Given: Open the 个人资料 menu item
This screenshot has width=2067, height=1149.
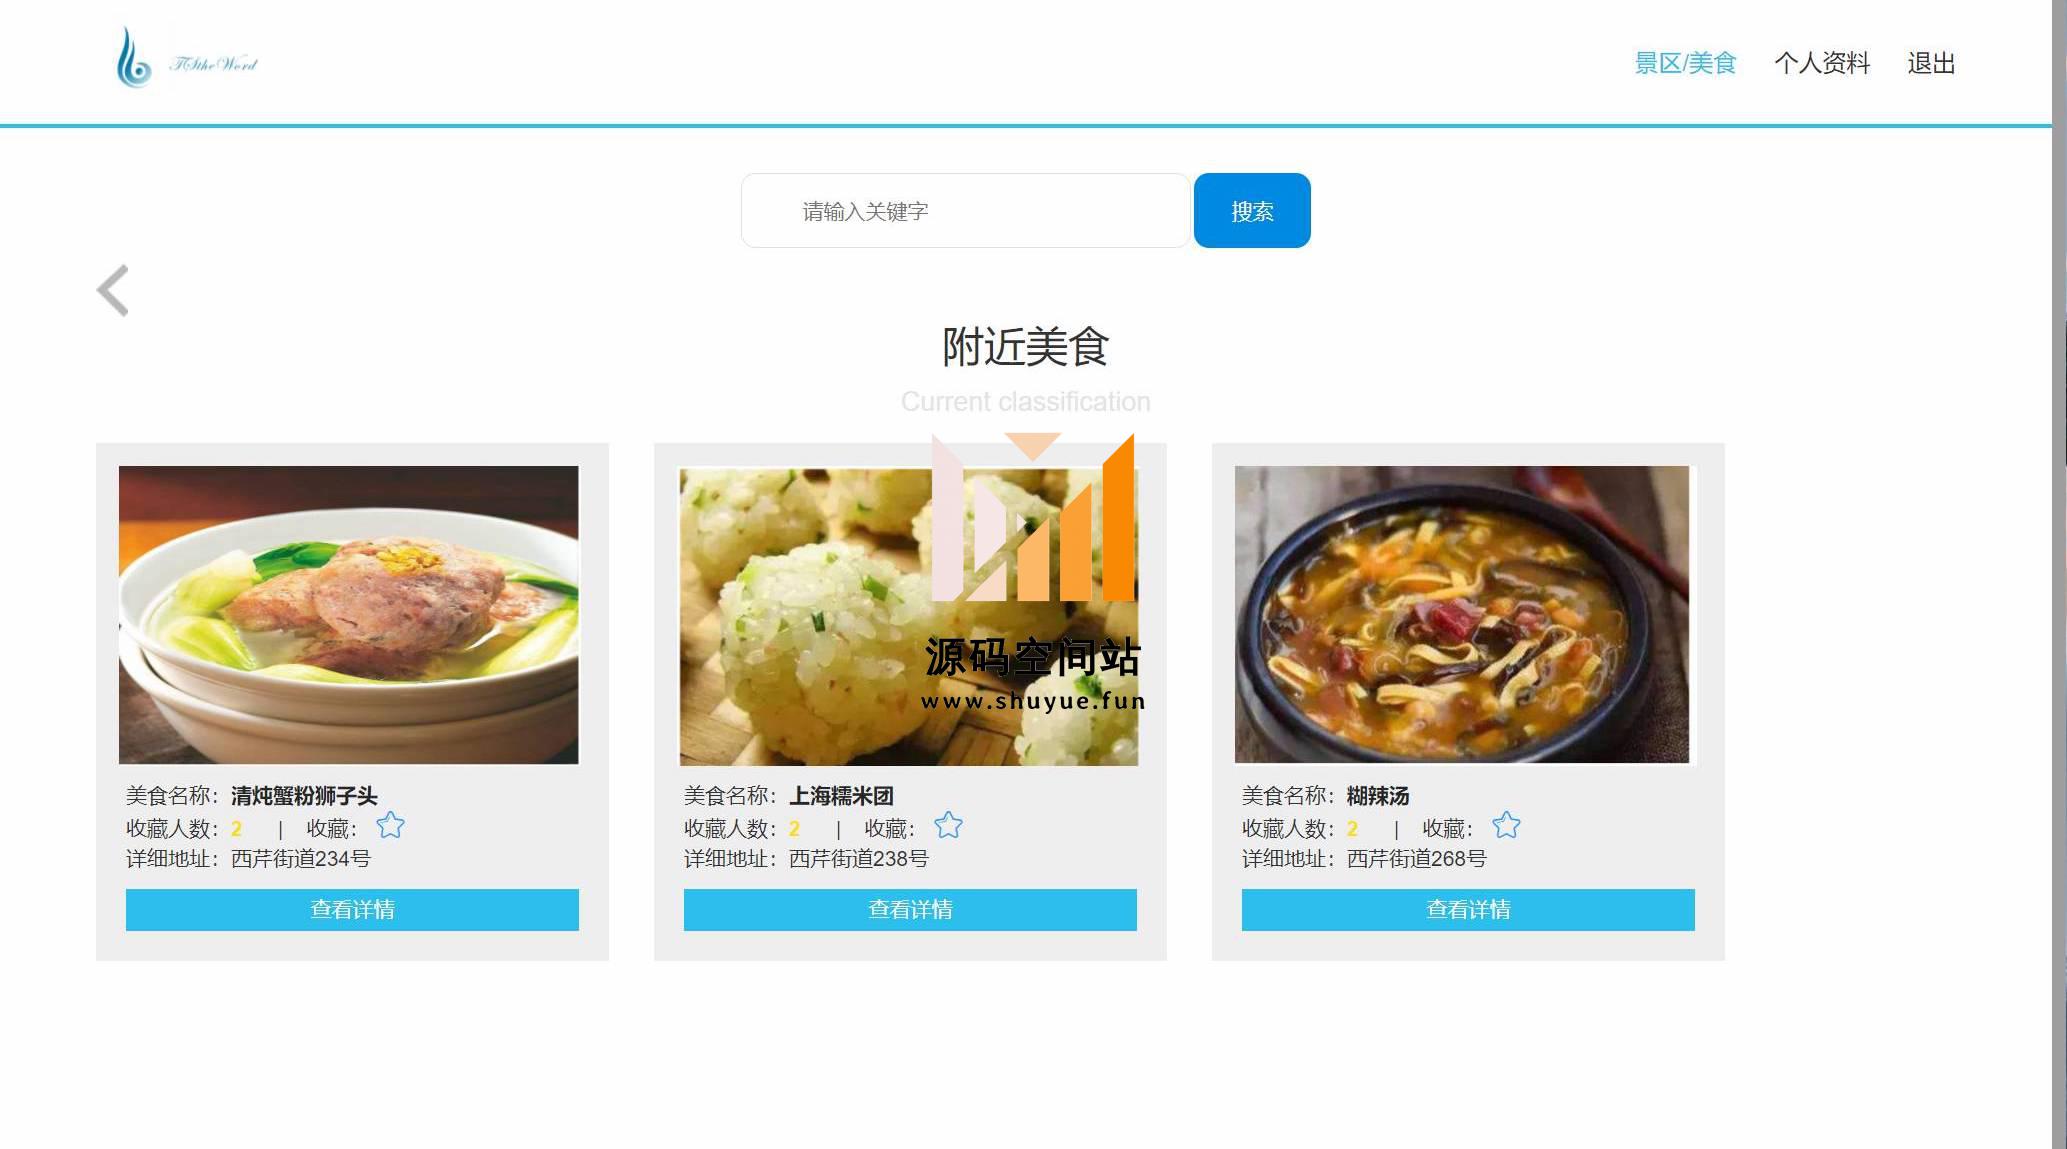Looking at the screenshot, I should click(x=1822, y=63).
